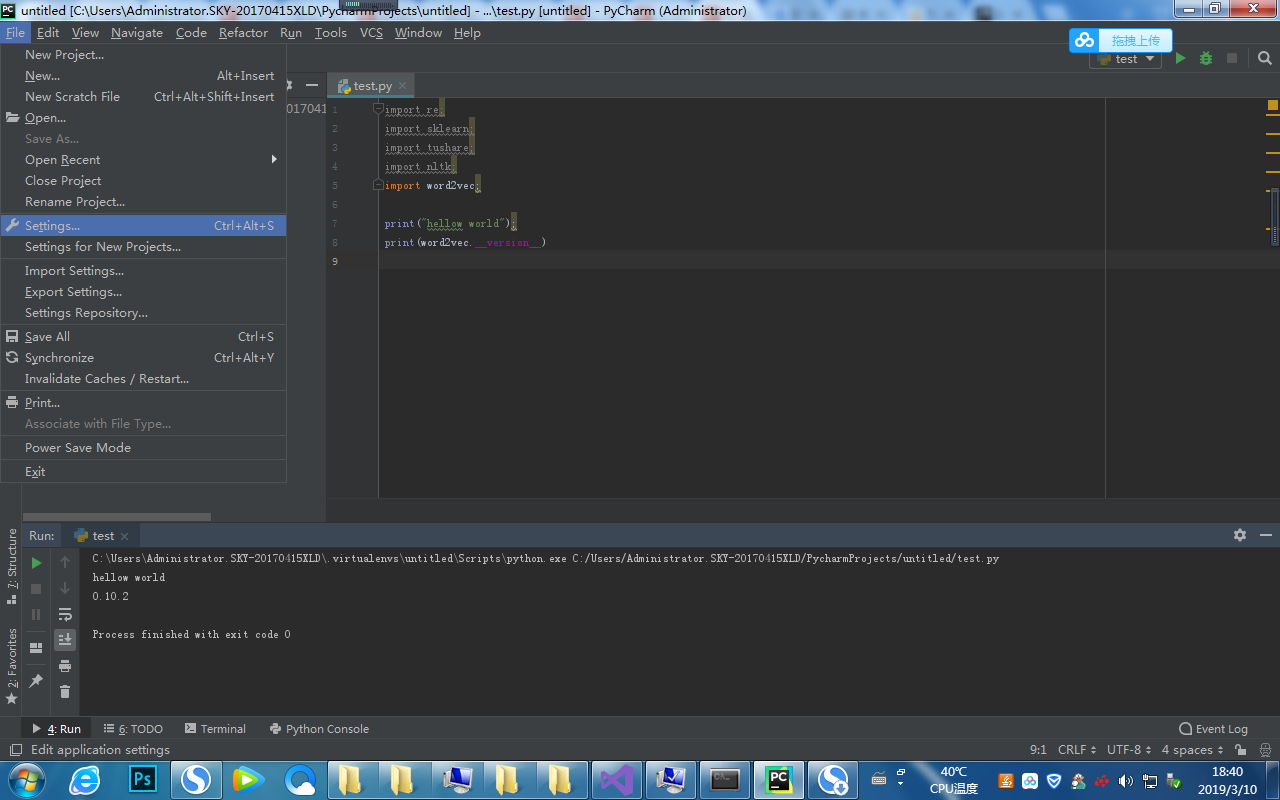
Task: Open Z: Structure side tool window
Action: coord(12,566)
